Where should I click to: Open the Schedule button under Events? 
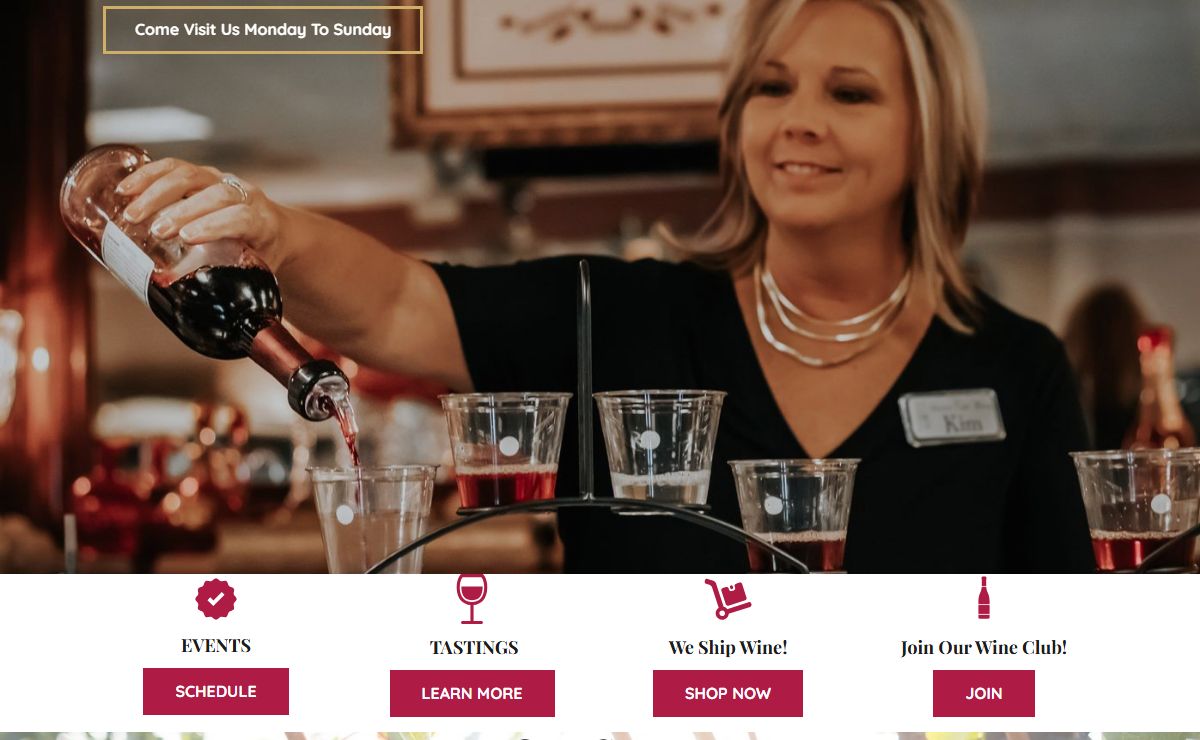point(216,691)
